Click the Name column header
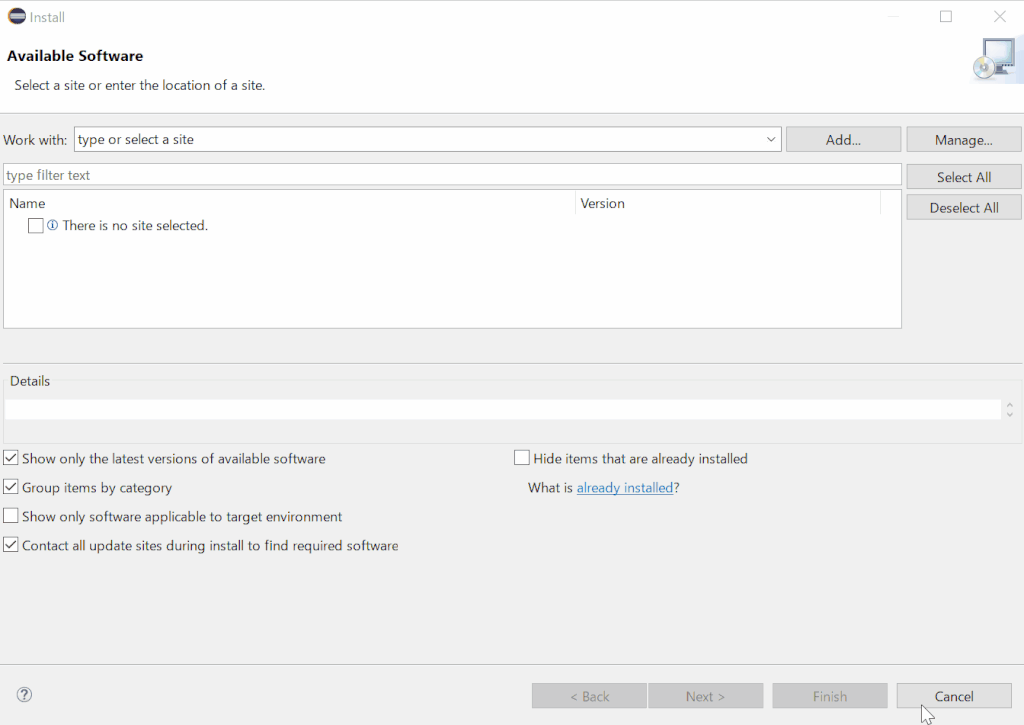Viewport: 1024px width, 725px height. [x=291, y=203]
